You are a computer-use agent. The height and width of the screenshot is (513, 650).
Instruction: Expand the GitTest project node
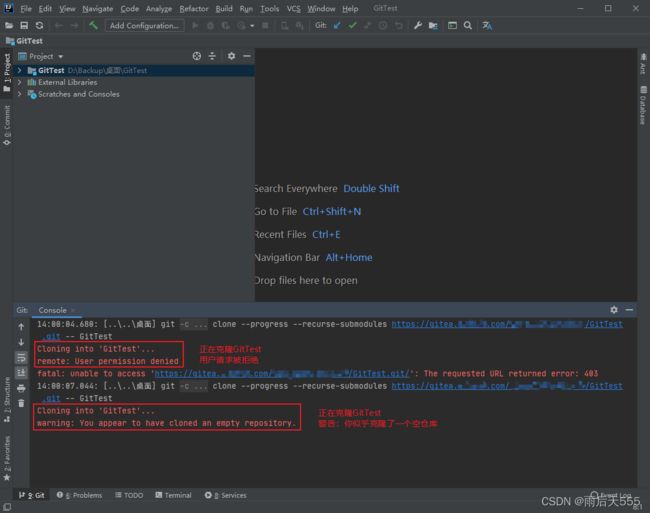19,70
